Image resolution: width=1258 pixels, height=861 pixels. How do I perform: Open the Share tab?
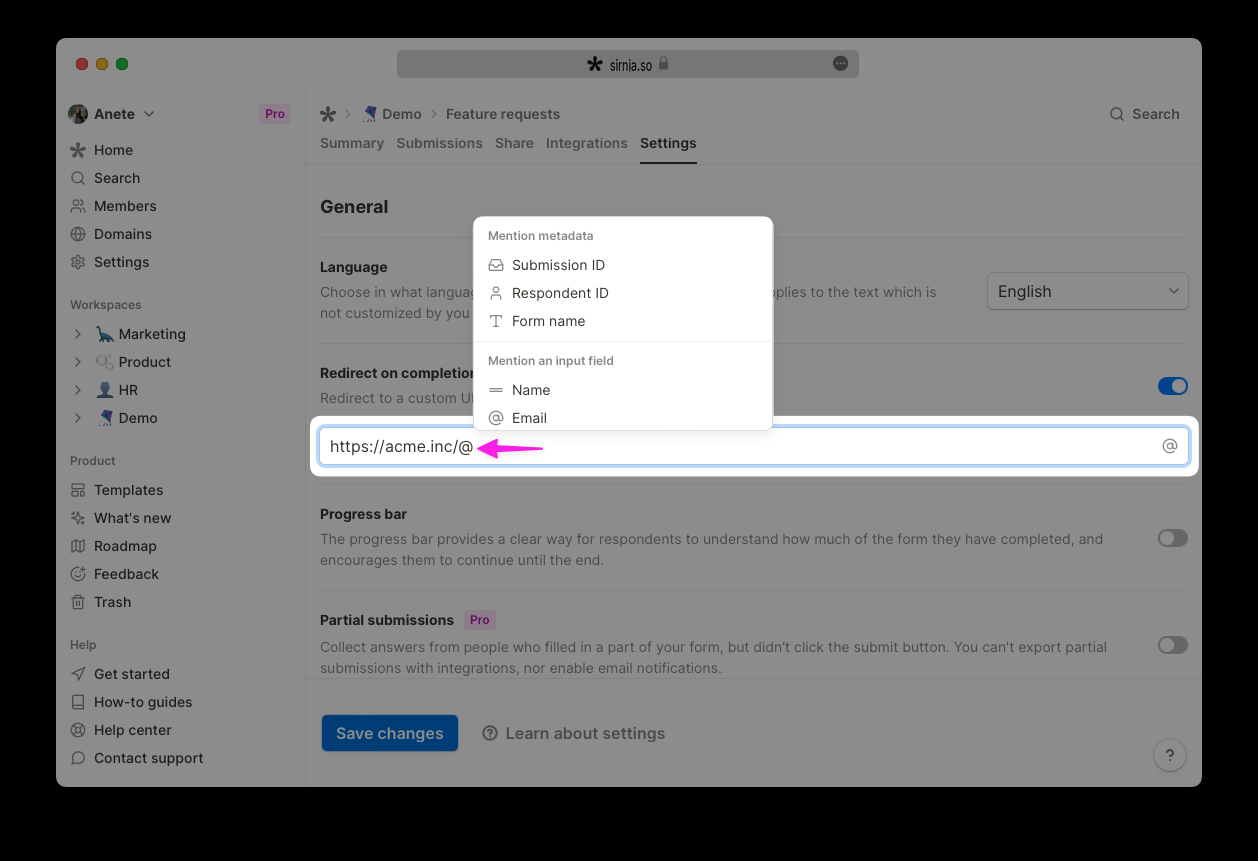coord(514,143)
